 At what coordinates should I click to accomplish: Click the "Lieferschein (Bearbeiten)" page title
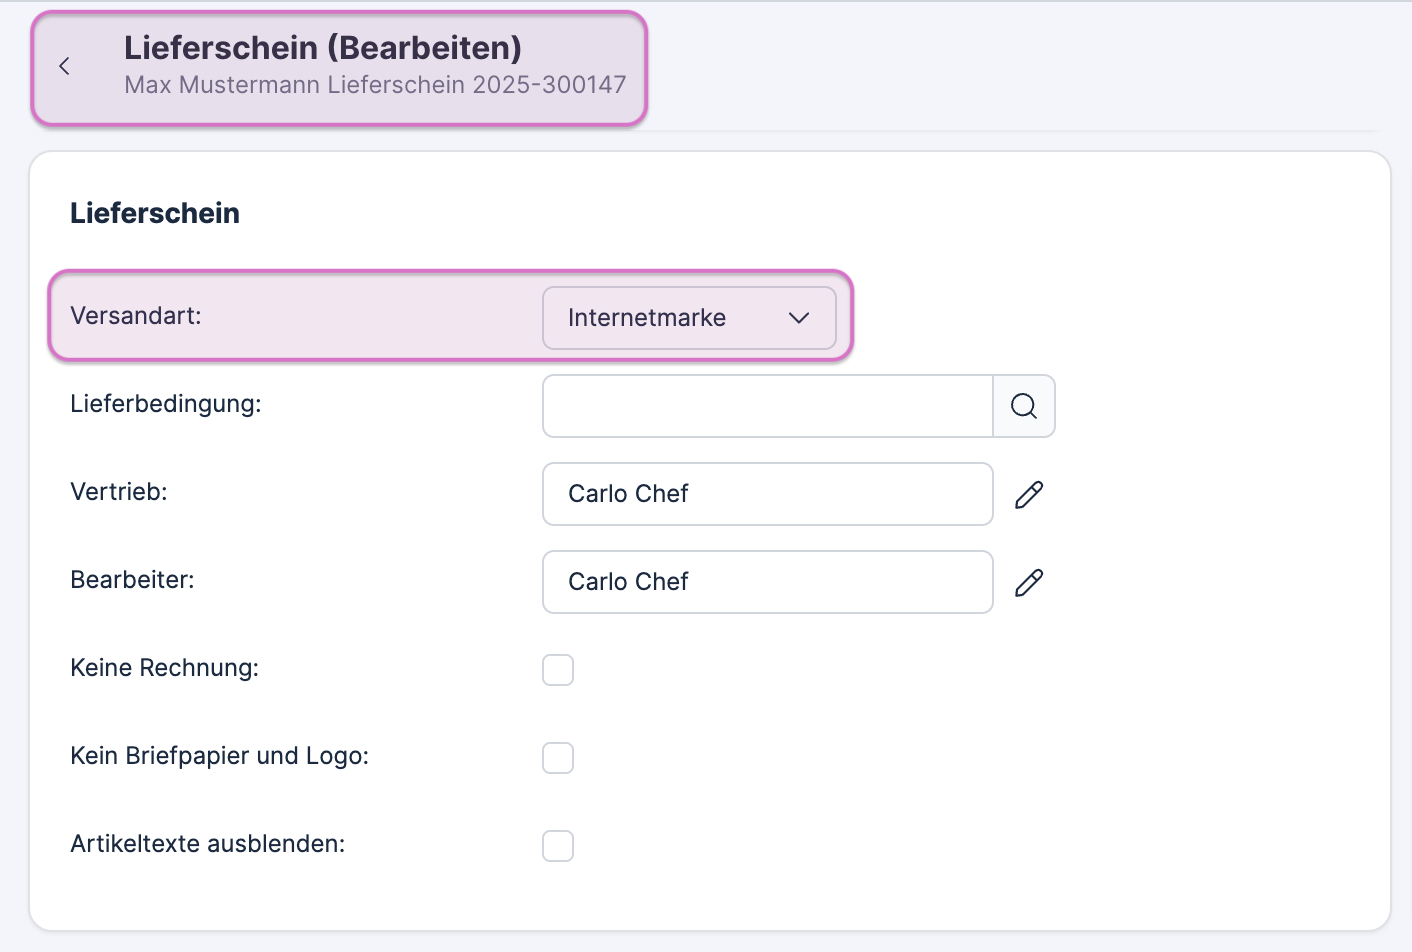(322, 47)
